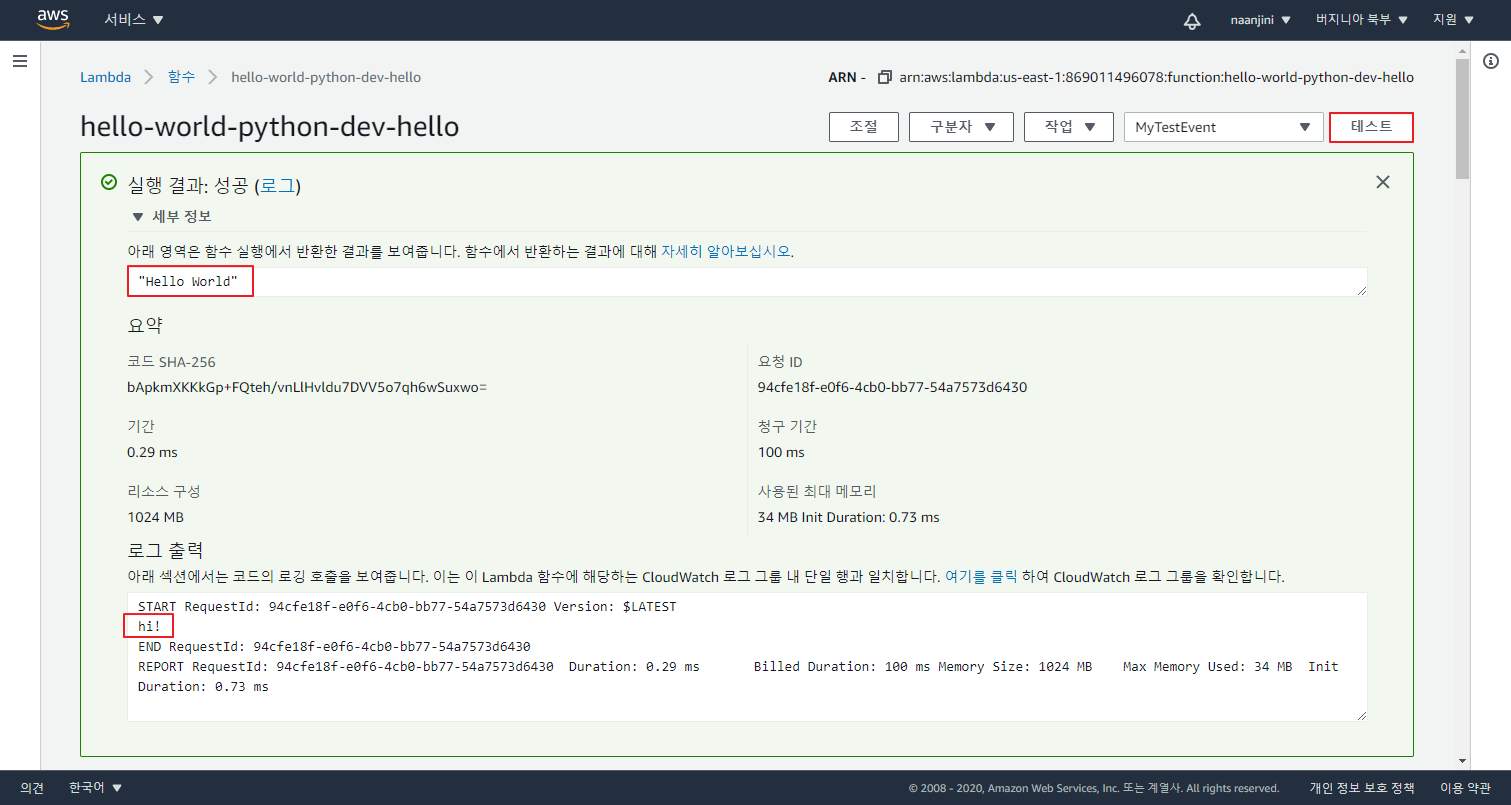This screenshot has width=1511, height=805.
Task: Open the 한국어 language selector
Action: click(x=96, y=788)
